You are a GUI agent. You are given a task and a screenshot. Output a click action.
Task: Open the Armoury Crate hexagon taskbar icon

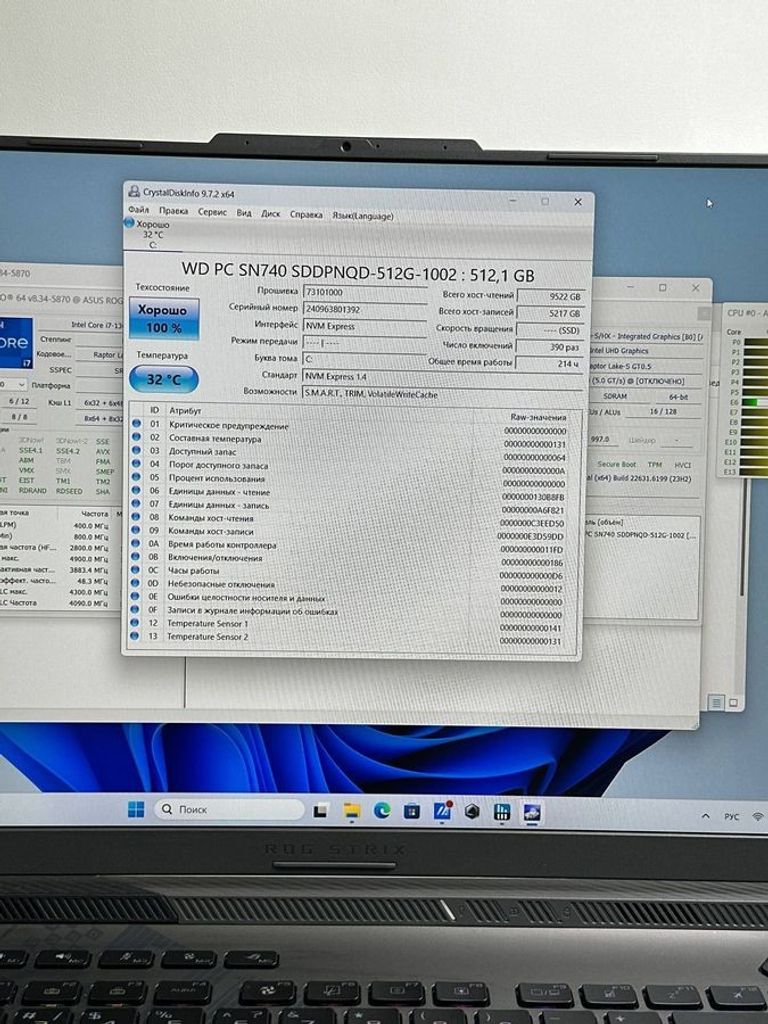472,811
